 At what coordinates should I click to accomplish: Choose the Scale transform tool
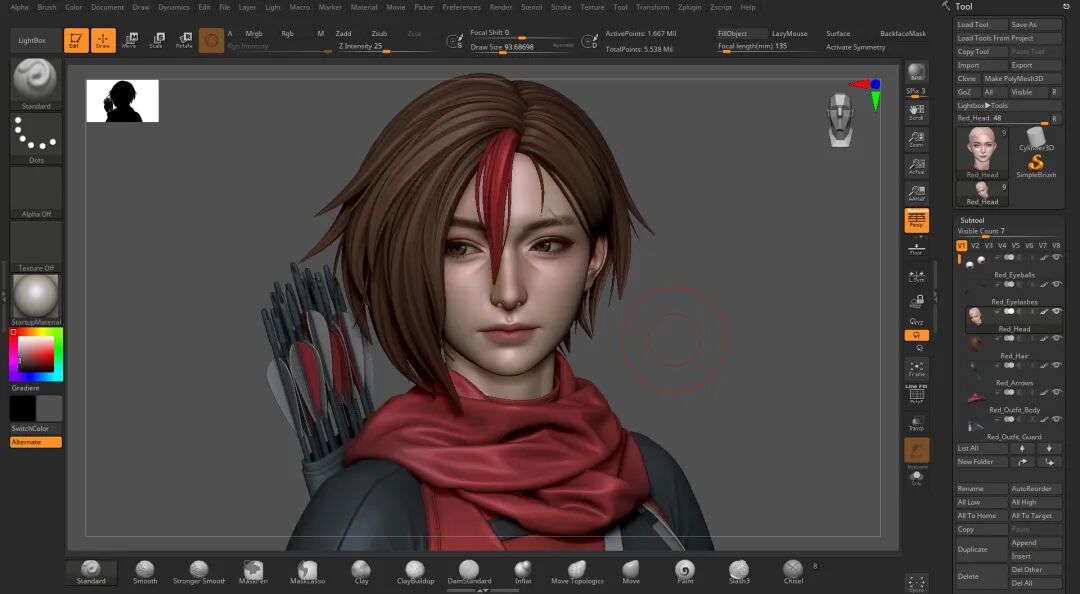pyautogui.click(x=156, y=40)
